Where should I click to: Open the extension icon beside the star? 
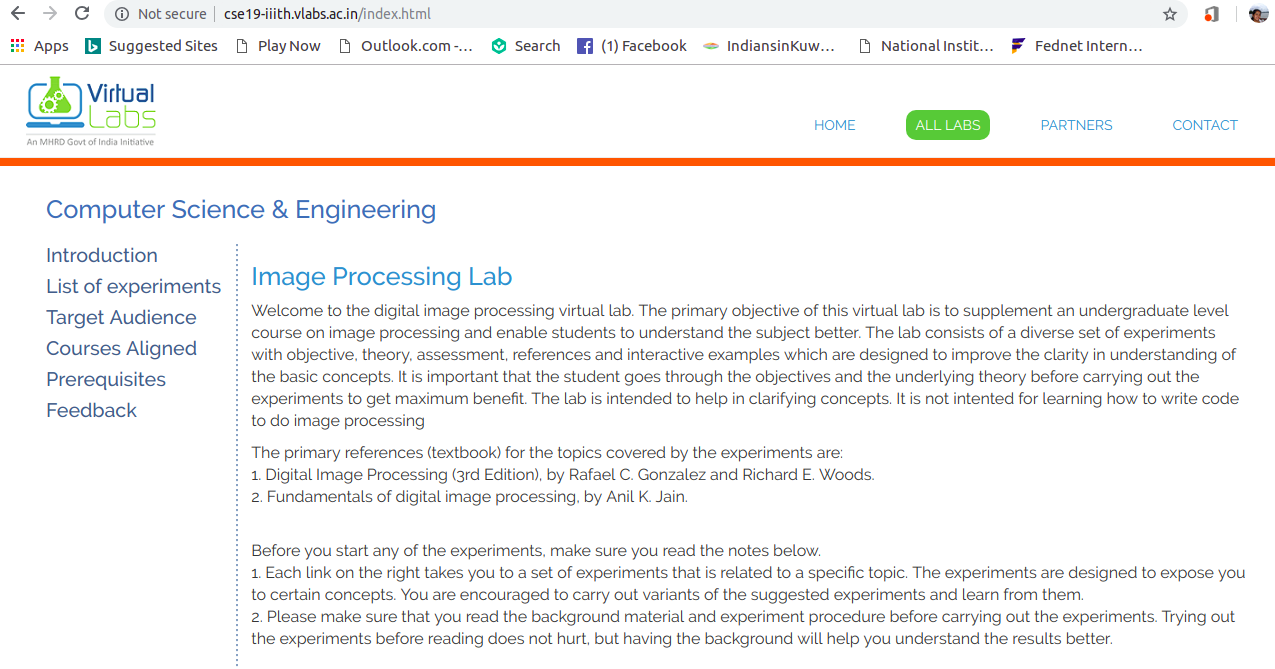pos(1210,14)
